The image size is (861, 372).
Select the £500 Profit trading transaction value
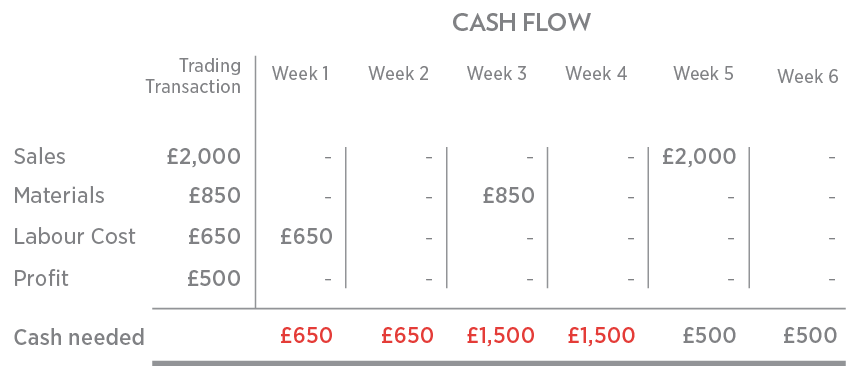(214, 279)
